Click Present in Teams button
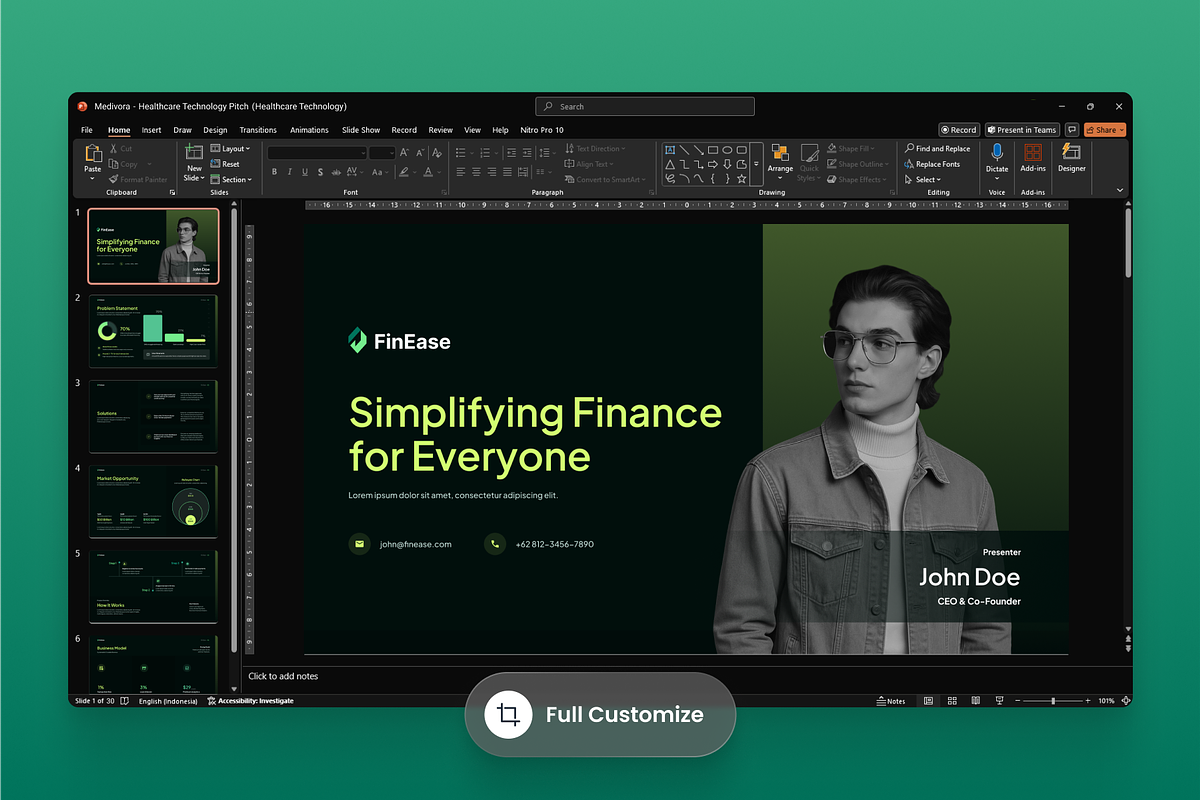Screen dimensions: 1200x800 (1022, 130)
